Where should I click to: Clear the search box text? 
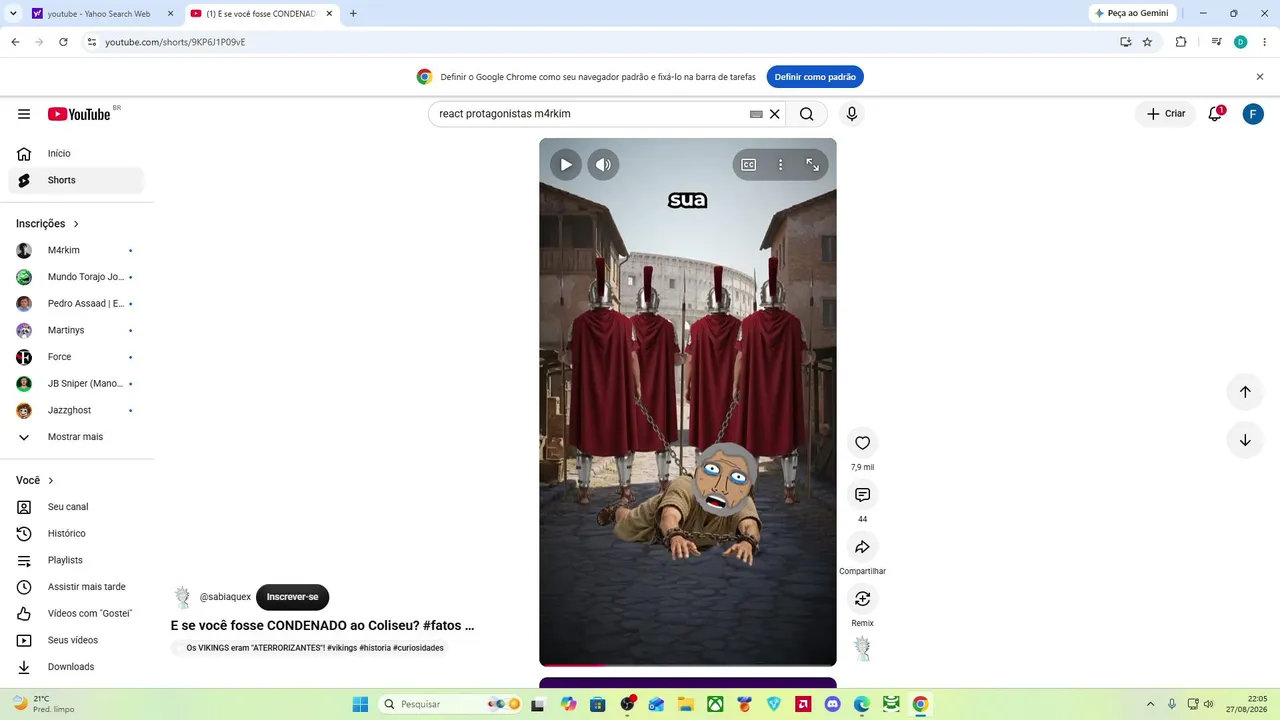click(774, 114)
